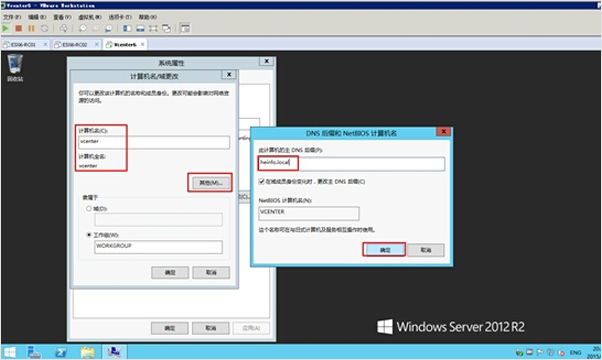Click the take snapshot clock icon
This screenshot has width=602, height=360.
[x=83, y=28]
